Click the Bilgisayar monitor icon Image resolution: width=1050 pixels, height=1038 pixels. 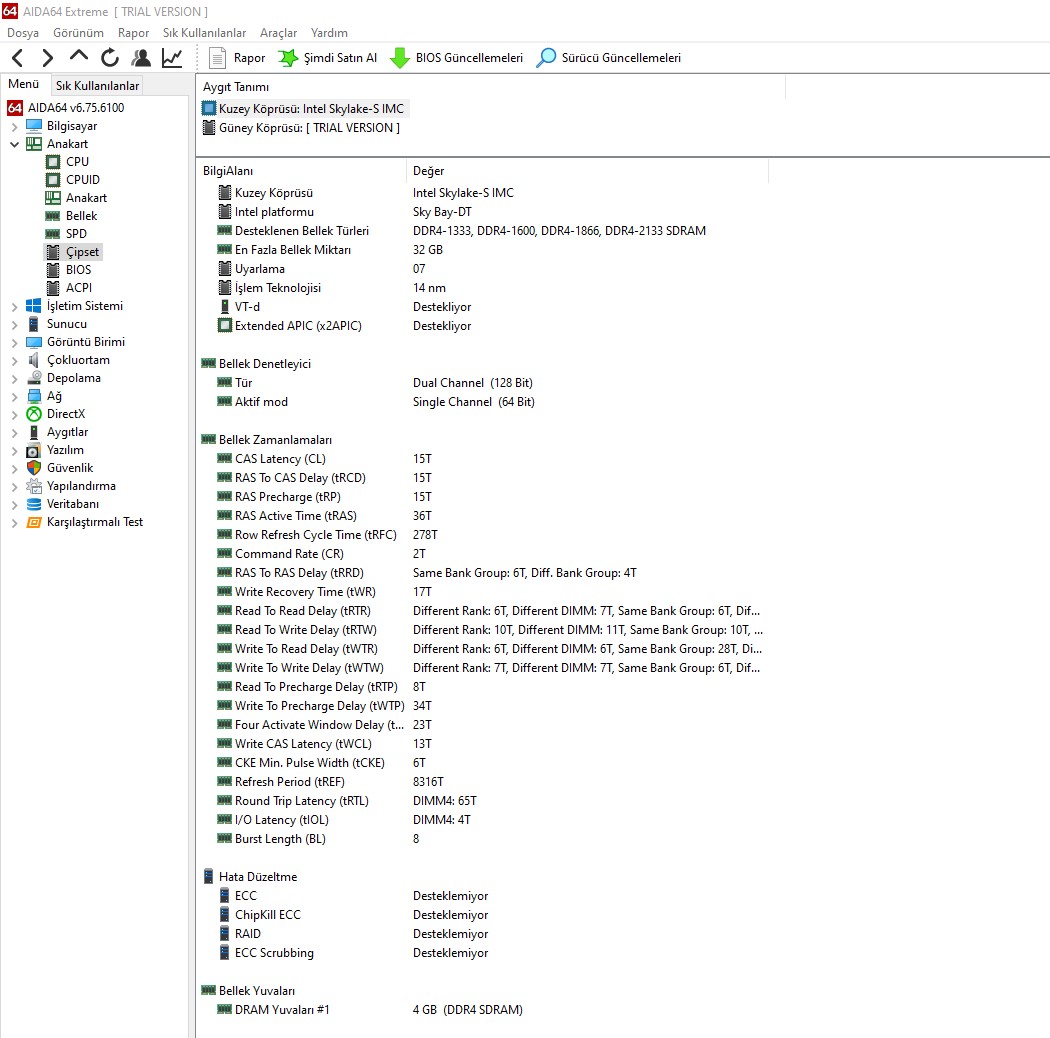tap(33, 126)
